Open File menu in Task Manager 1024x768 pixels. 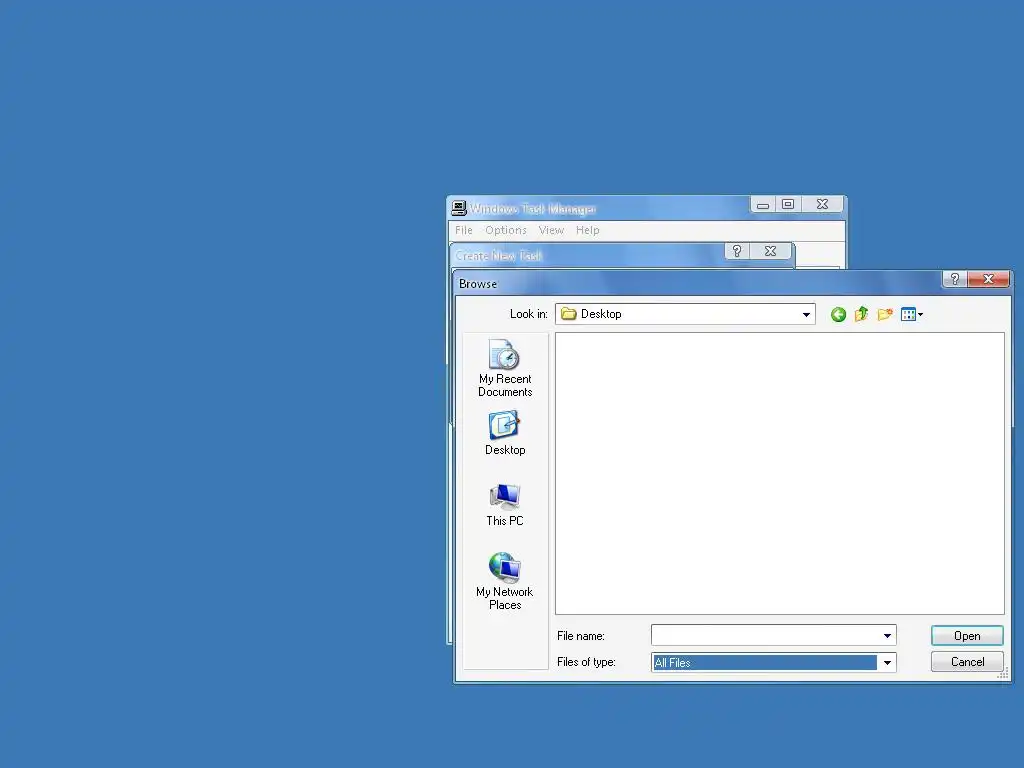[x=464, y=231]
